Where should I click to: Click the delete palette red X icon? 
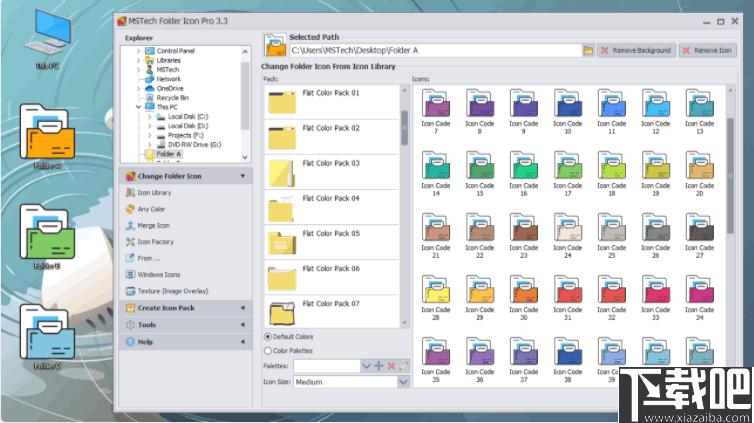coord(391,366)
